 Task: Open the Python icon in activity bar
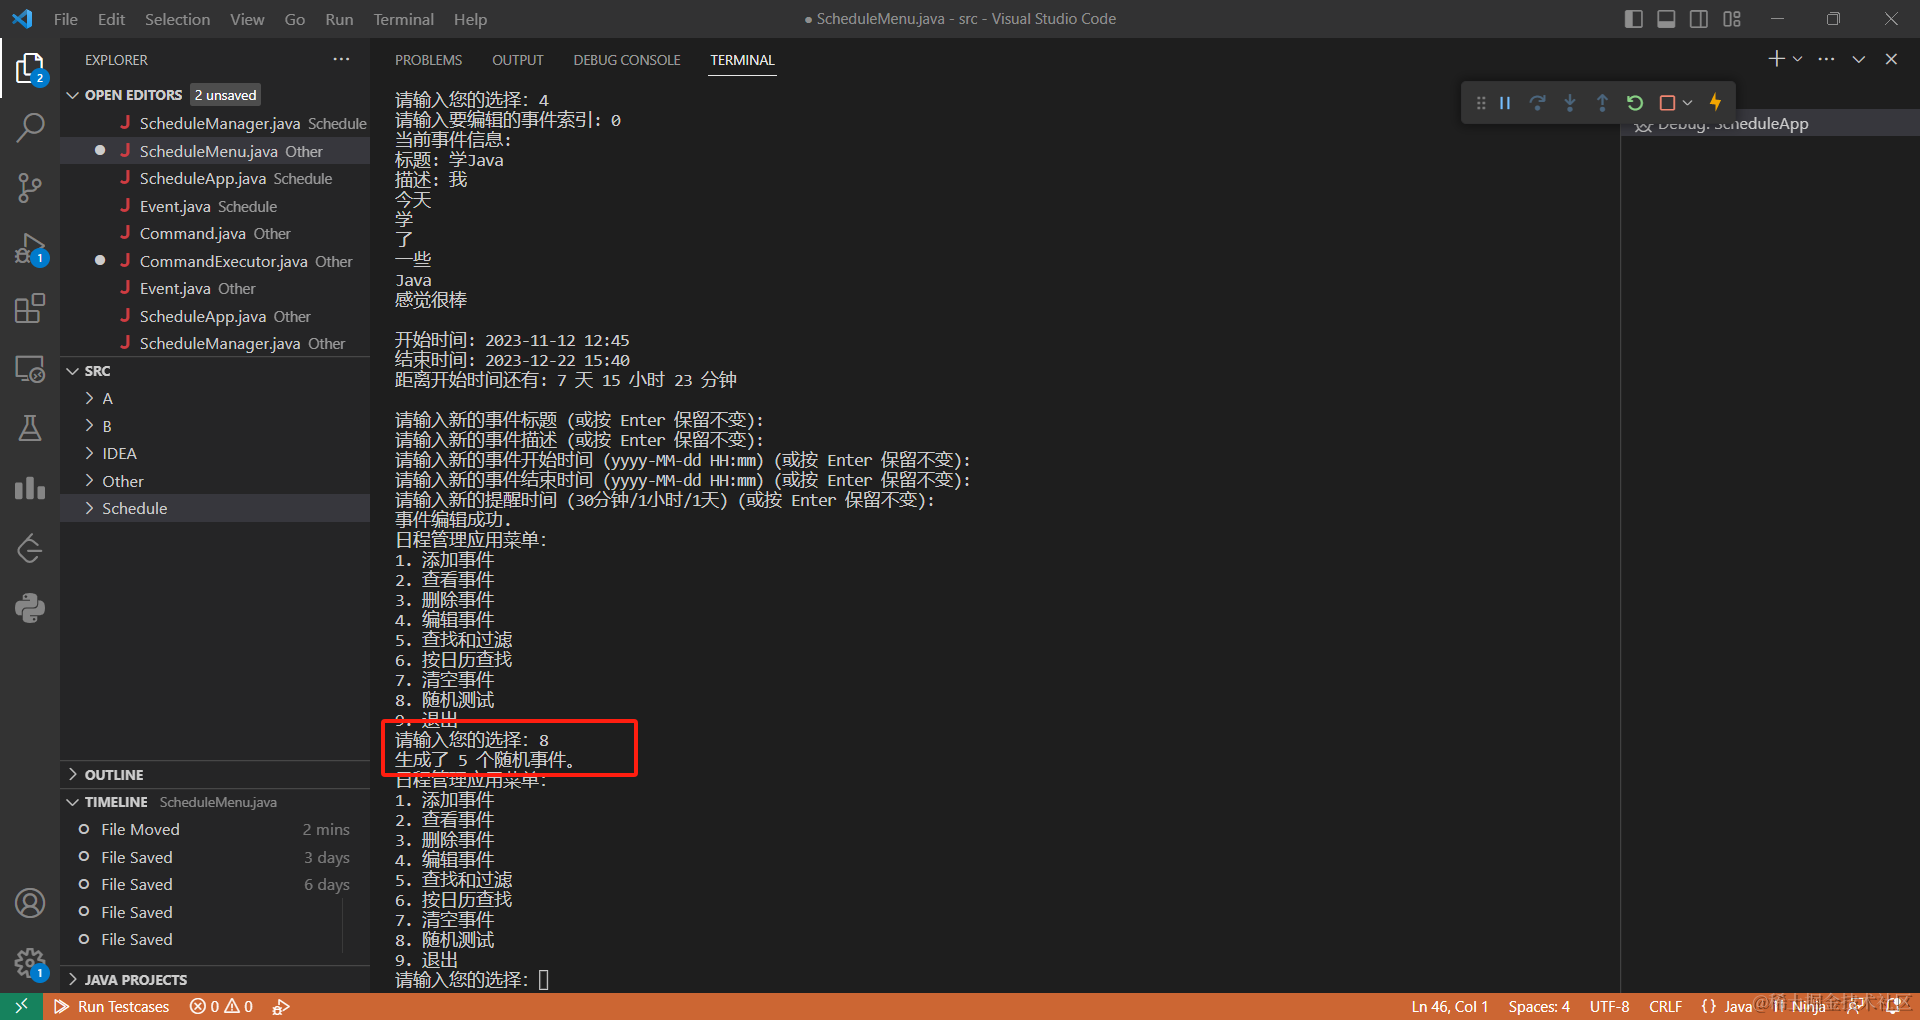pyautogui.click(x=30, y=608)
